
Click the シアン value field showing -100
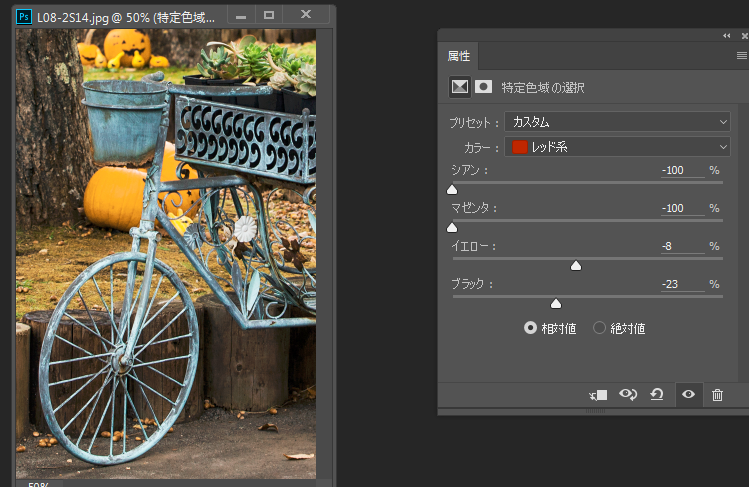click(x=683, y=170)
